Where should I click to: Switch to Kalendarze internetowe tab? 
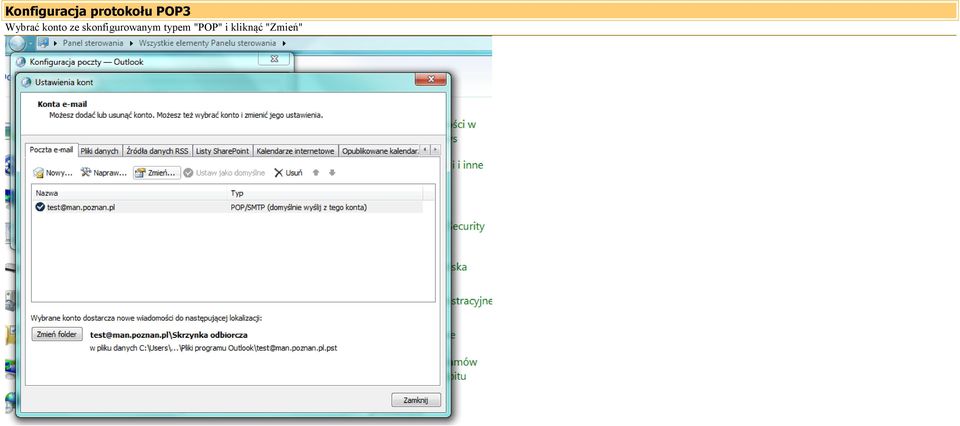point(295,151)
